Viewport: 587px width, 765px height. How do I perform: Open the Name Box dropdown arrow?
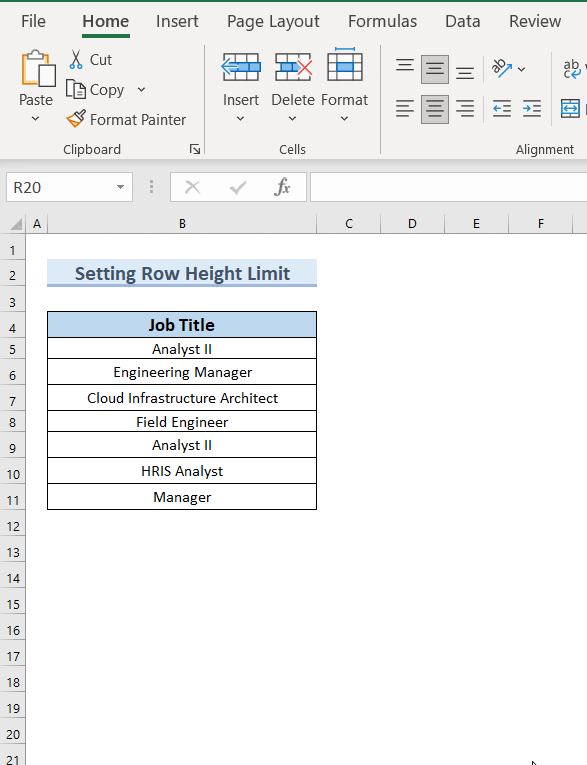[121, 187]
